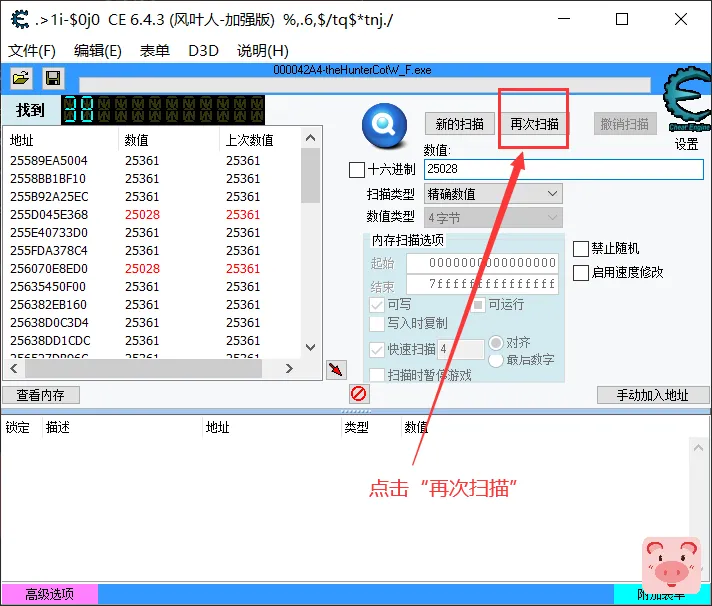Click results list horizontal scroll left arrow
This screenshot has width=712, height=606.
tap(14, 369)
